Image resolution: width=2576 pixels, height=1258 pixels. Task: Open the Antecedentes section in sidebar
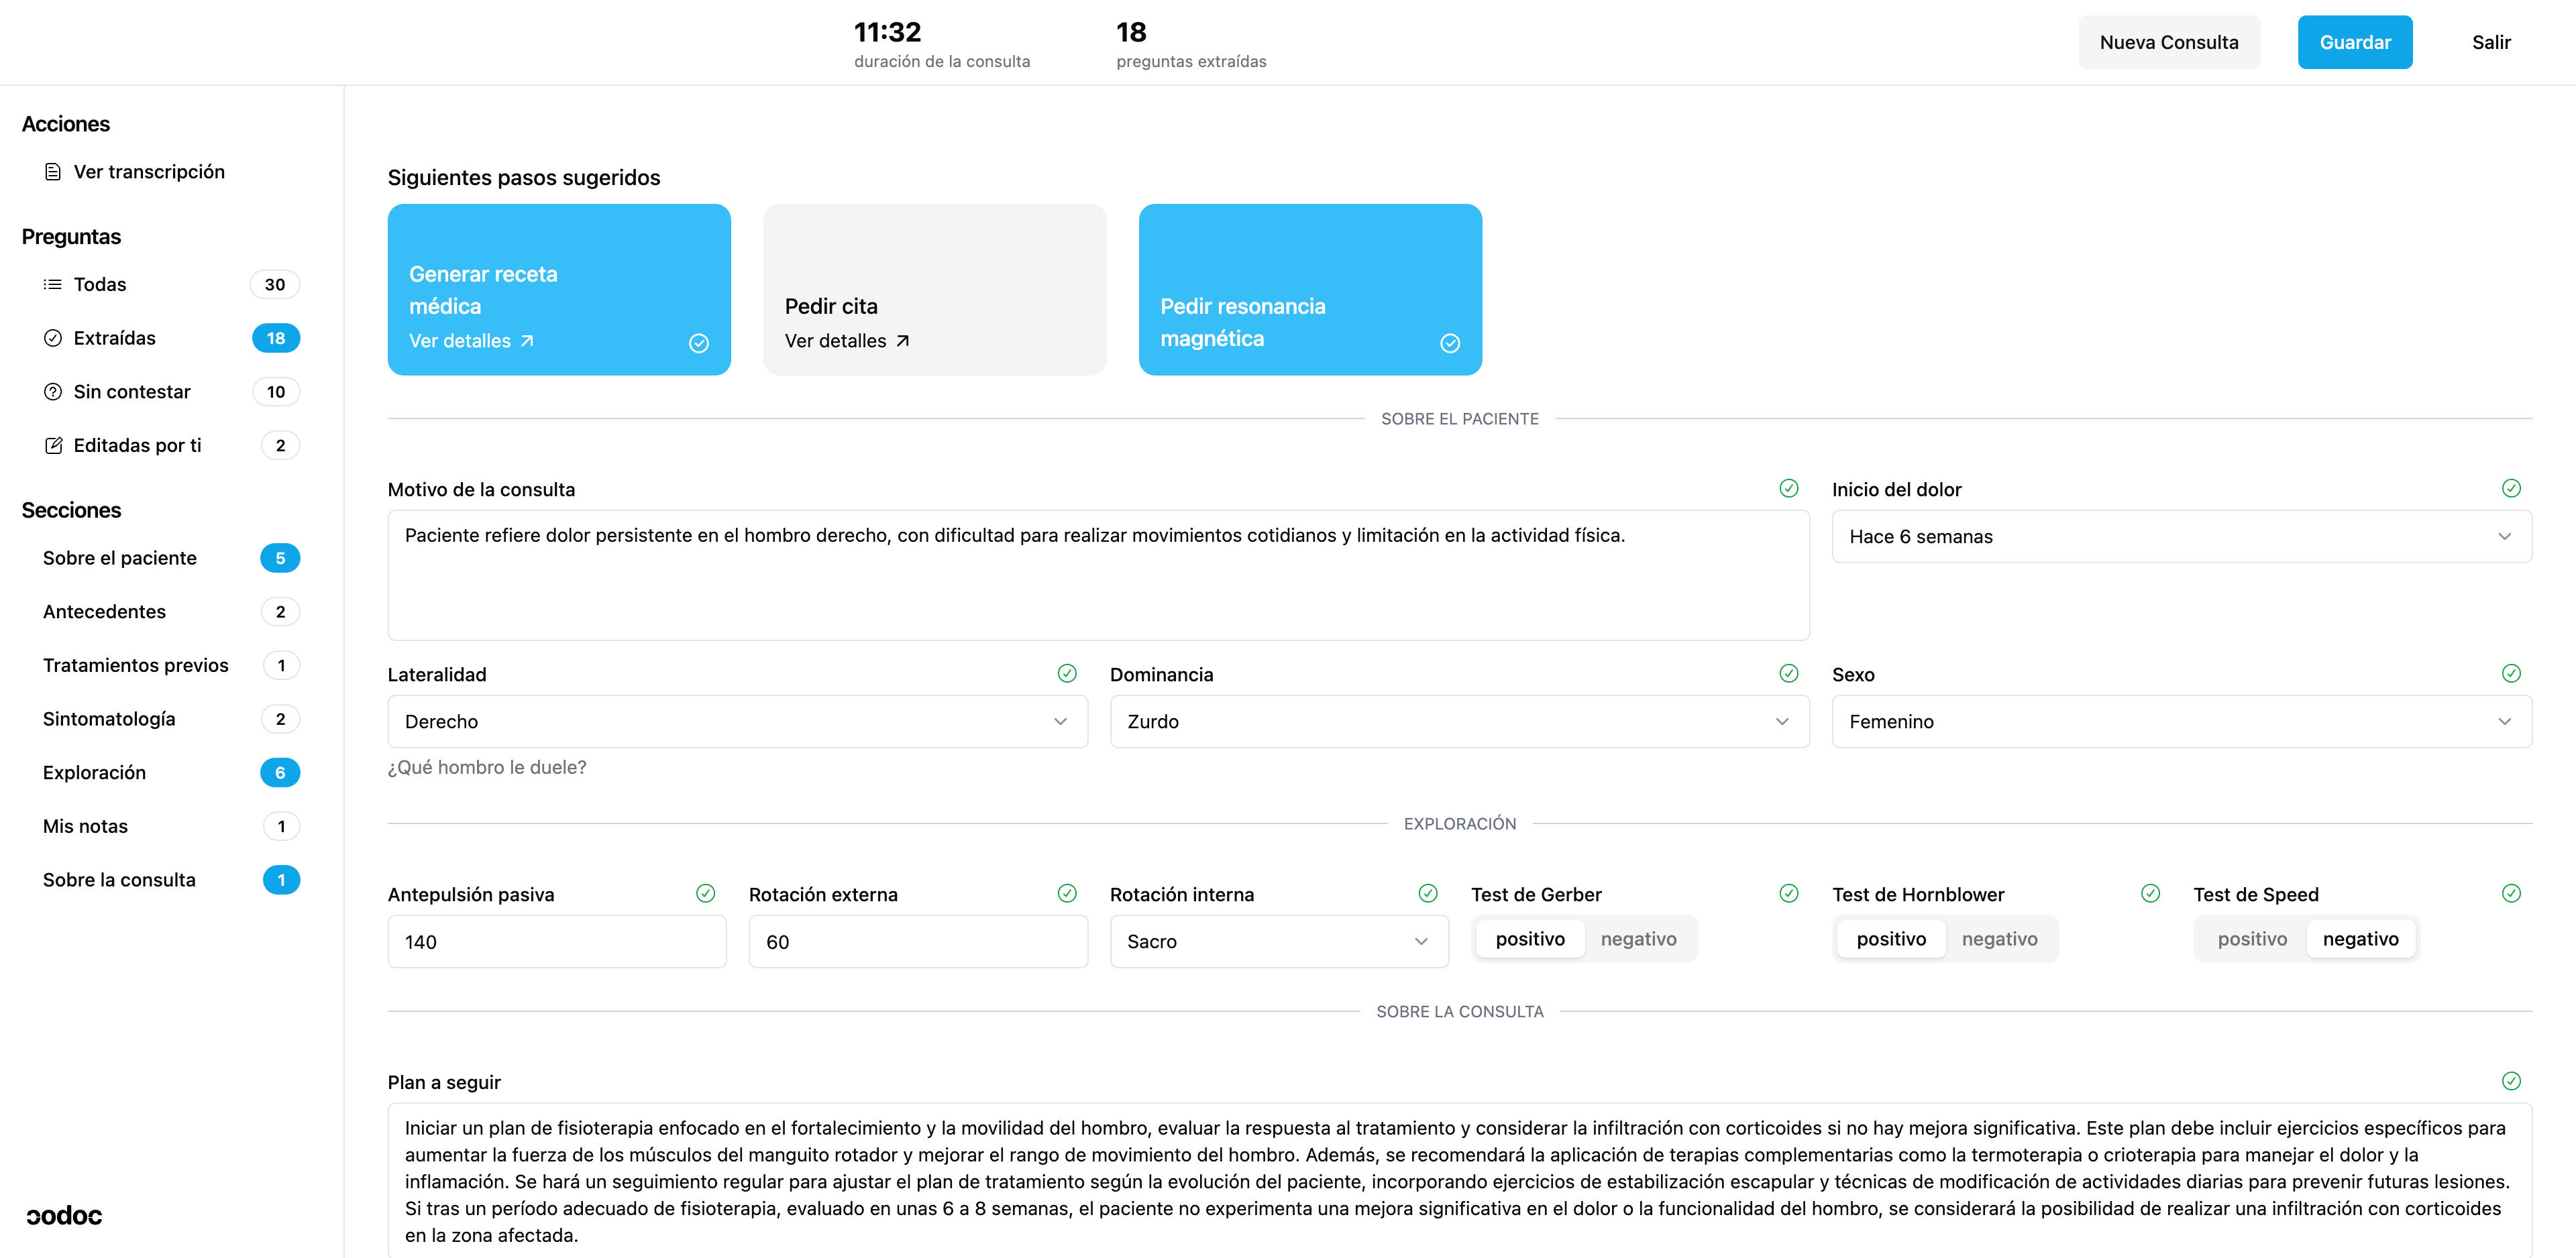105,612
